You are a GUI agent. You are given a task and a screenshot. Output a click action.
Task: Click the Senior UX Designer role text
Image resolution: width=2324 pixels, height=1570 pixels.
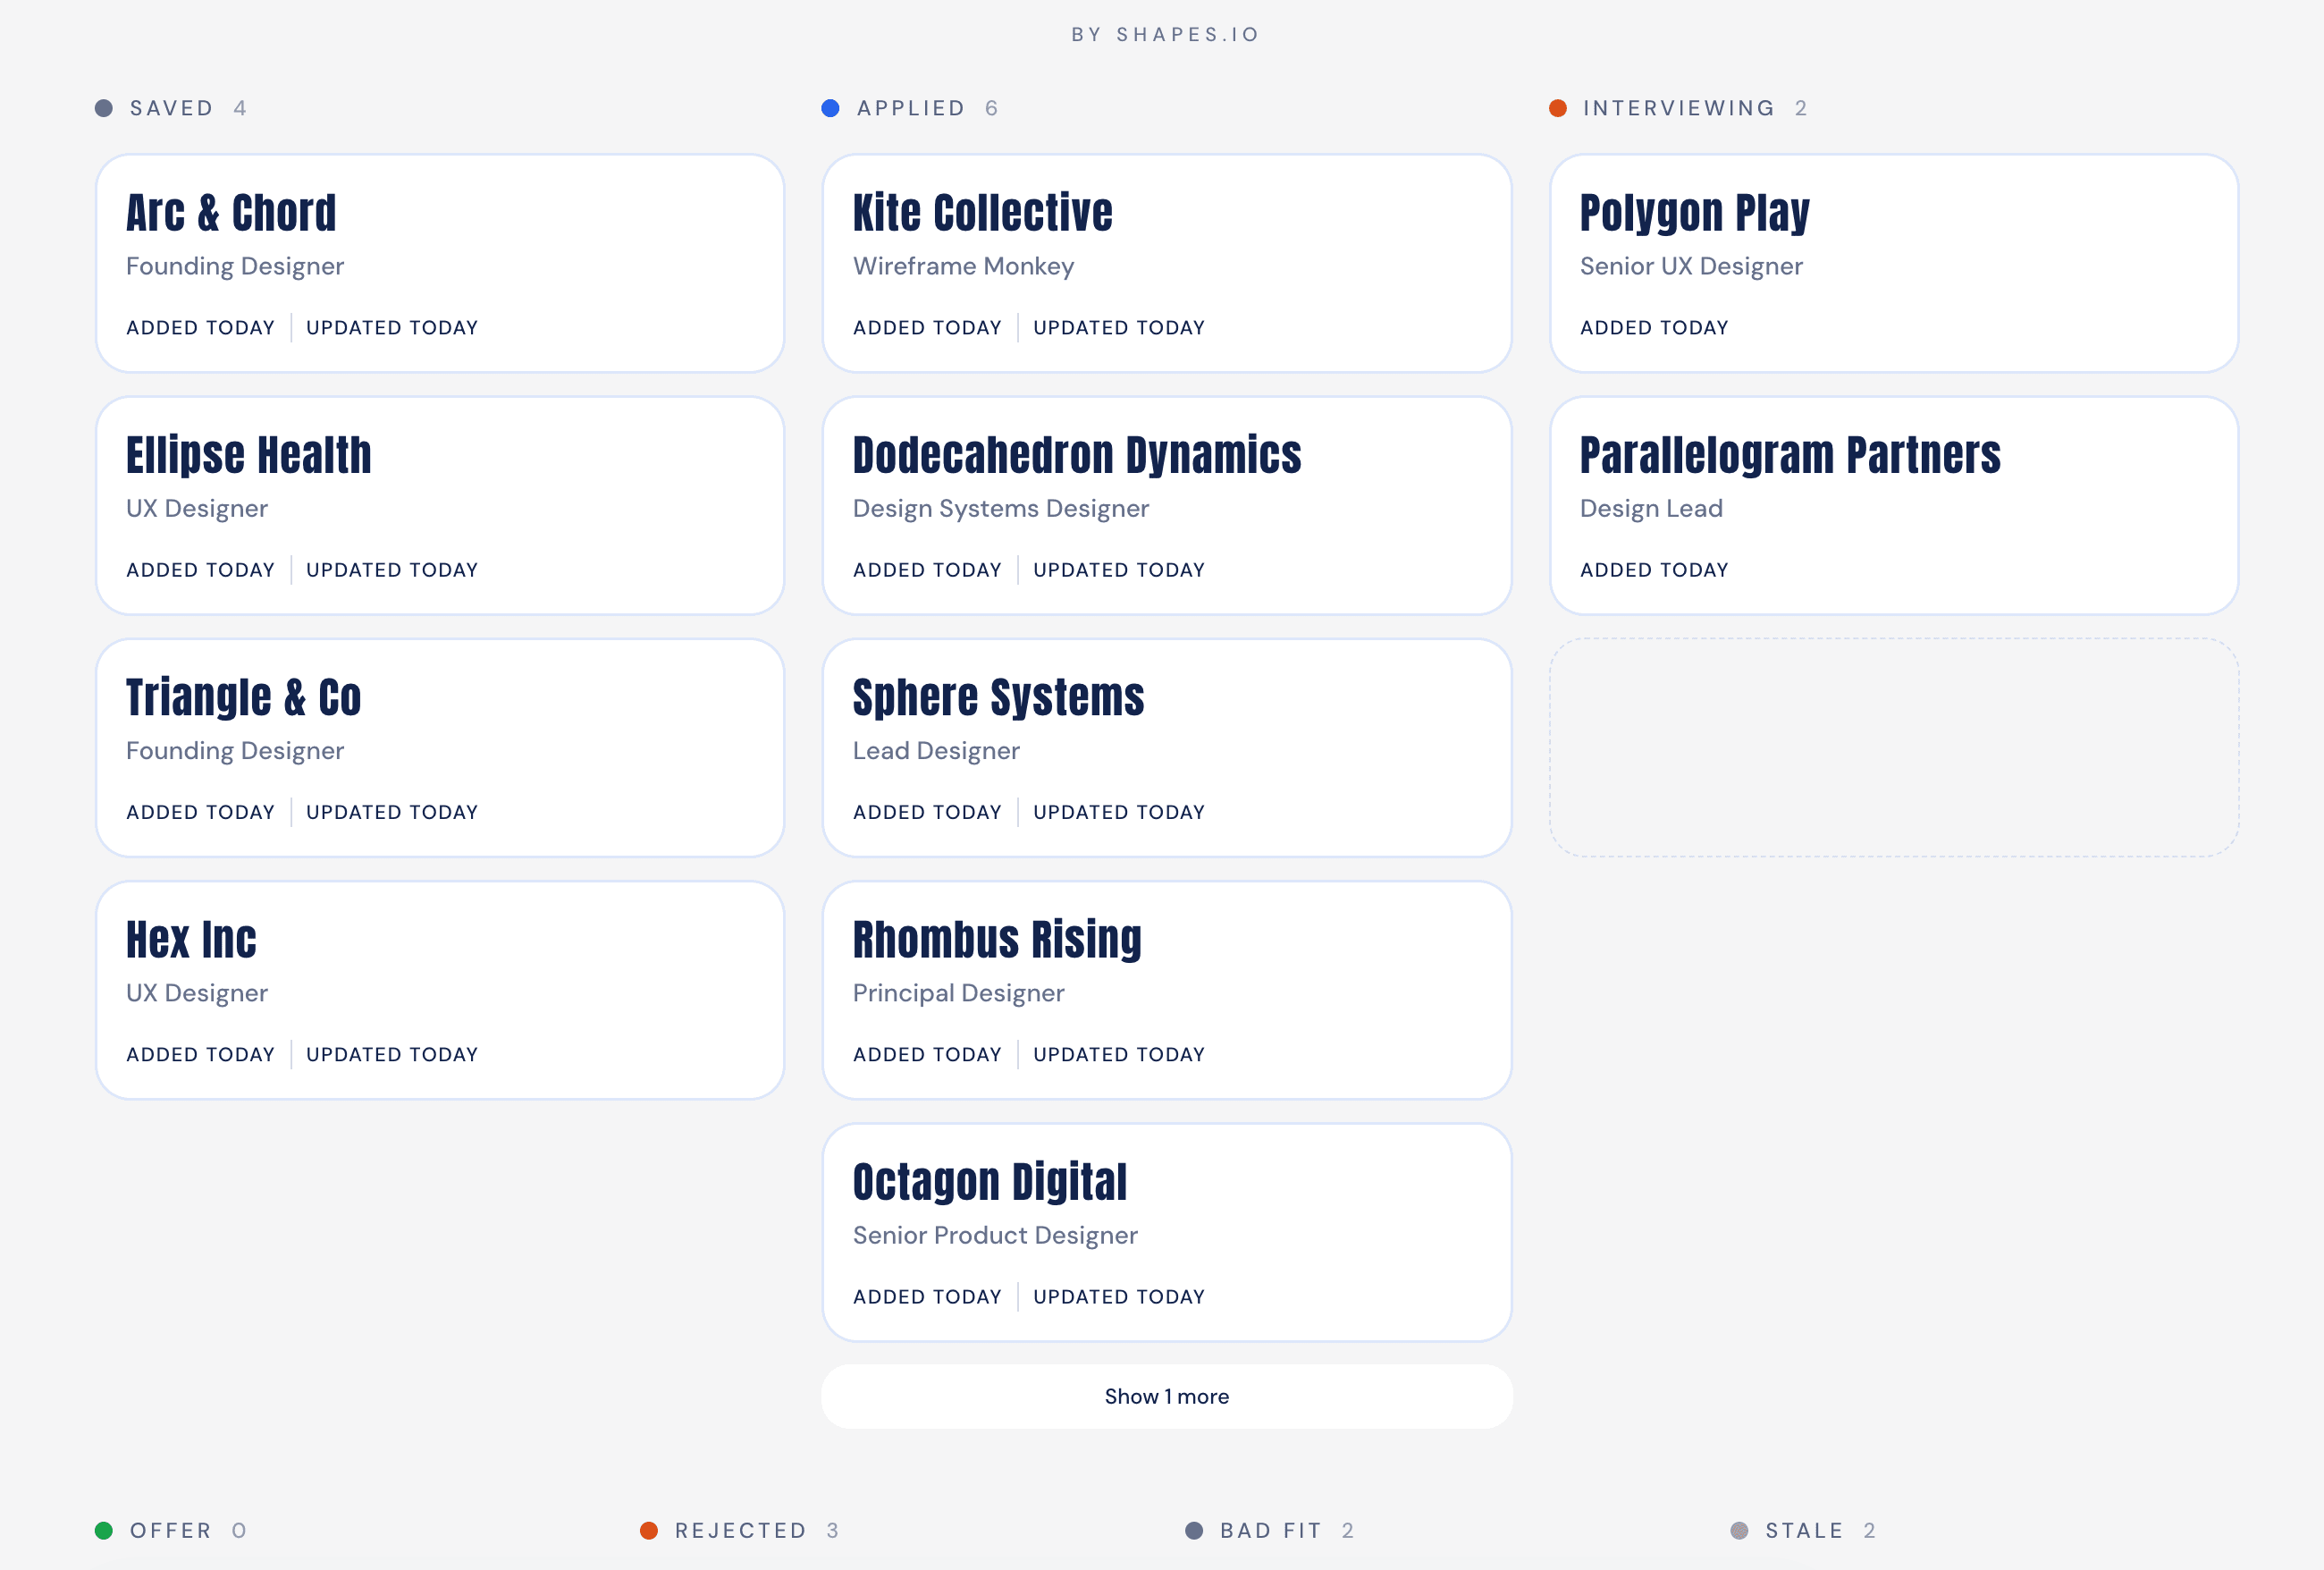[1691, 266]
